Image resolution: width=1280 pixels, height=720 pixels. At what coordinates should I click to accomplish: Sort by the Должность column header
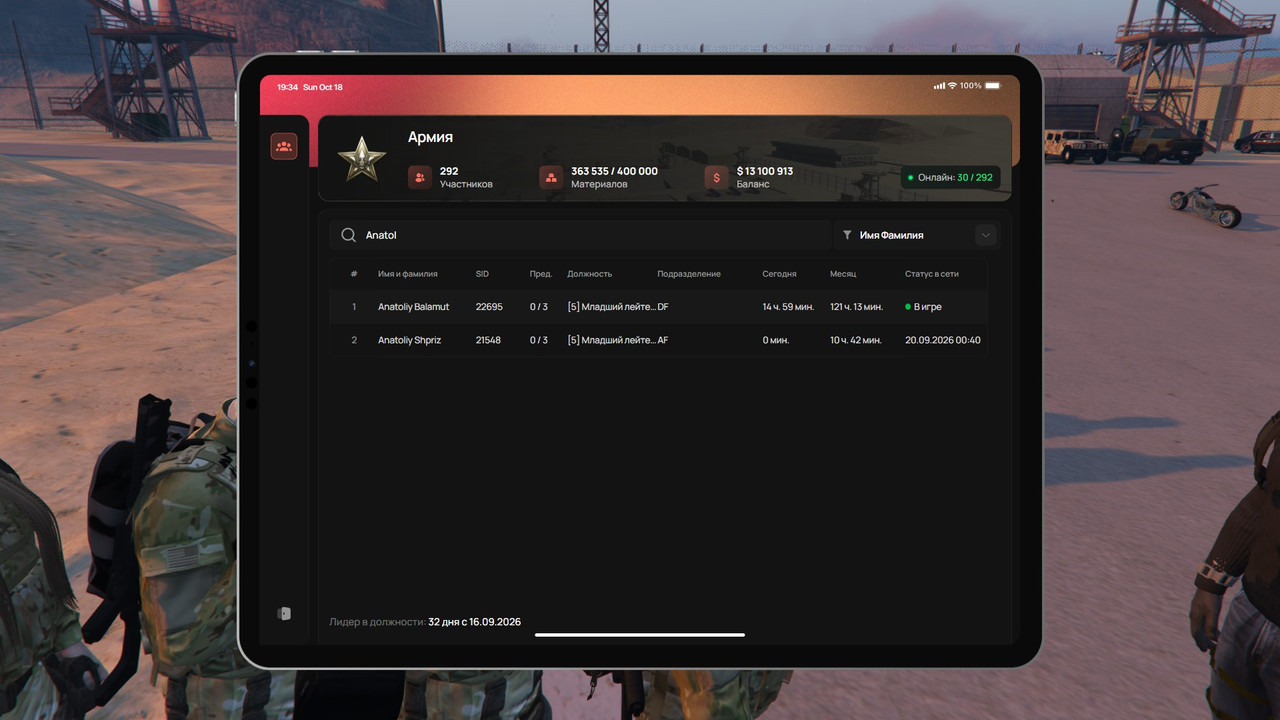tap(589, 274)
